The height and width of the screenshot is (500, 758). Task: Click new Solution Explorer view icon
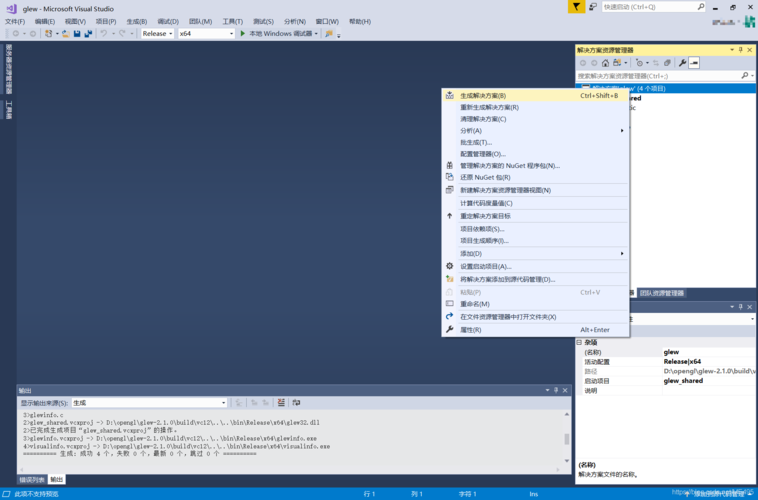[450, 190]
